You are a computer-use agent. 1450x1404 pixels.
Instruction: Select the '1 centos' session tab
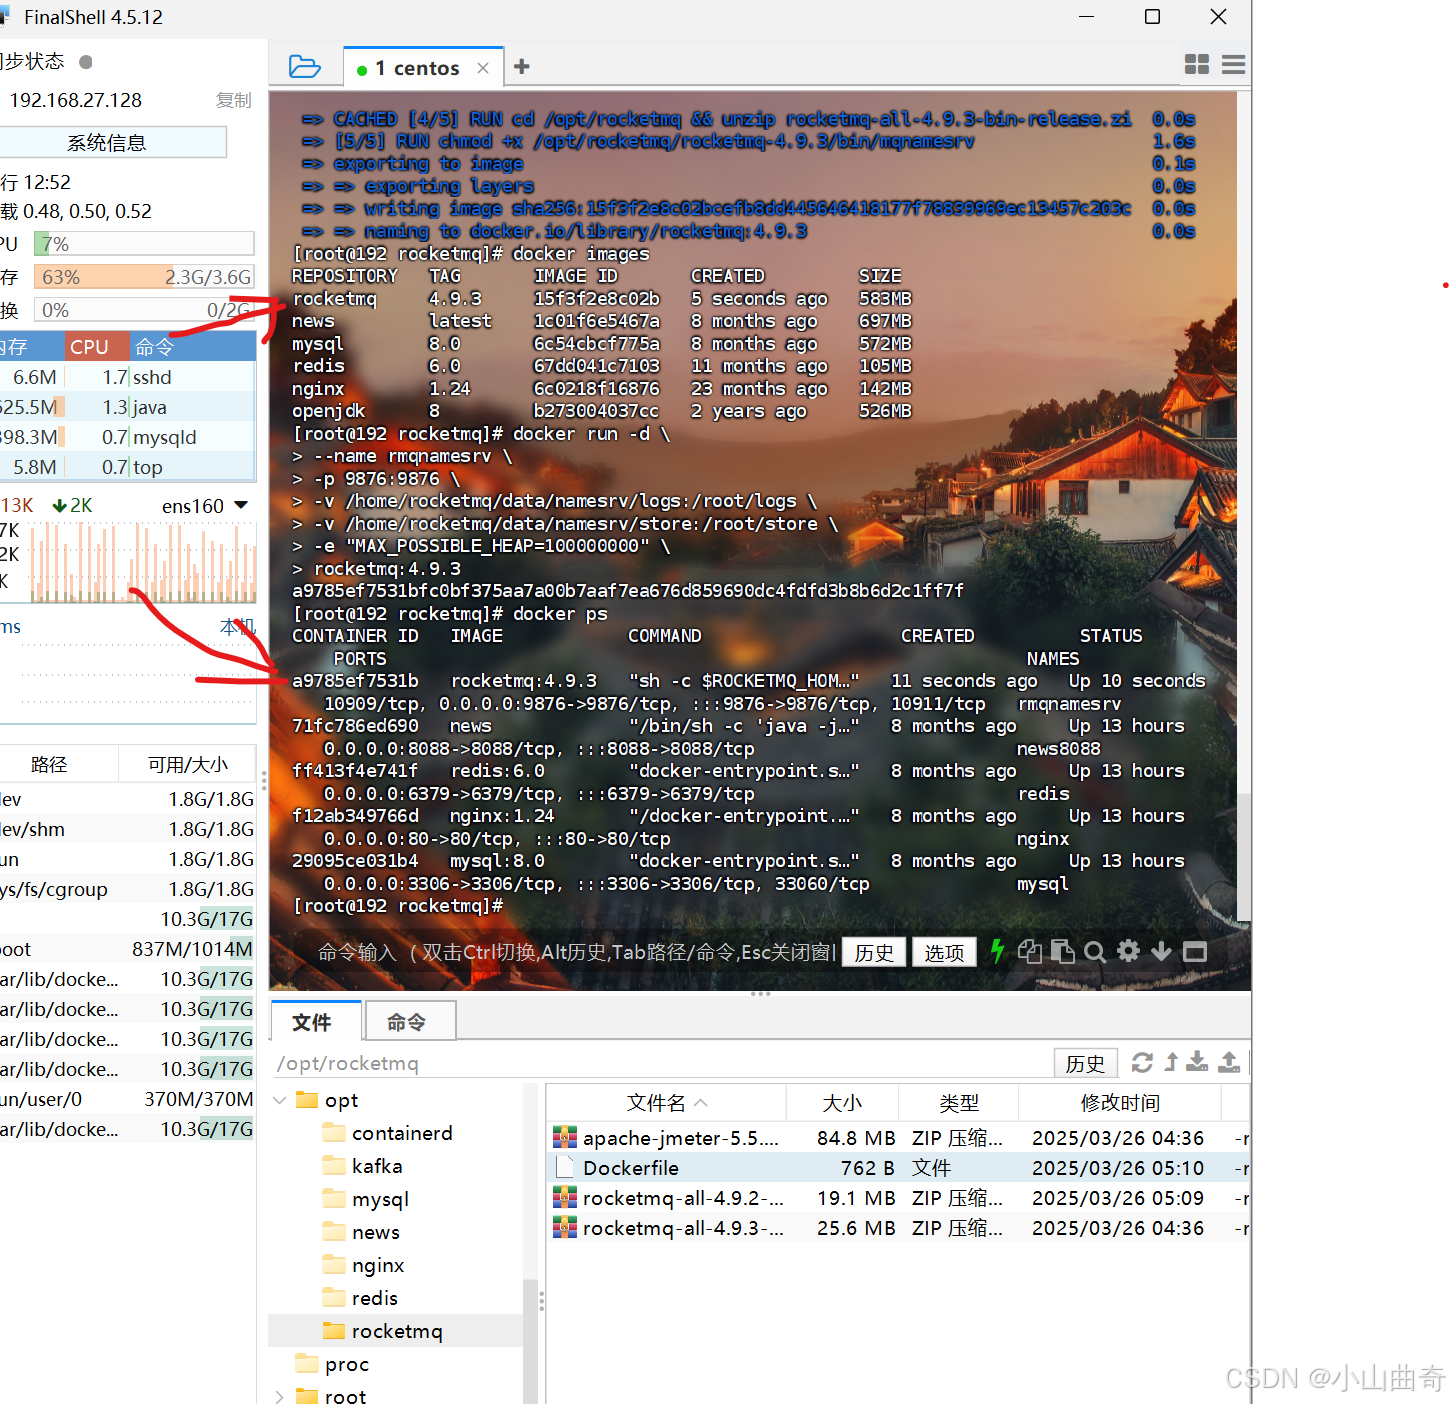click(x=424, y=68)
